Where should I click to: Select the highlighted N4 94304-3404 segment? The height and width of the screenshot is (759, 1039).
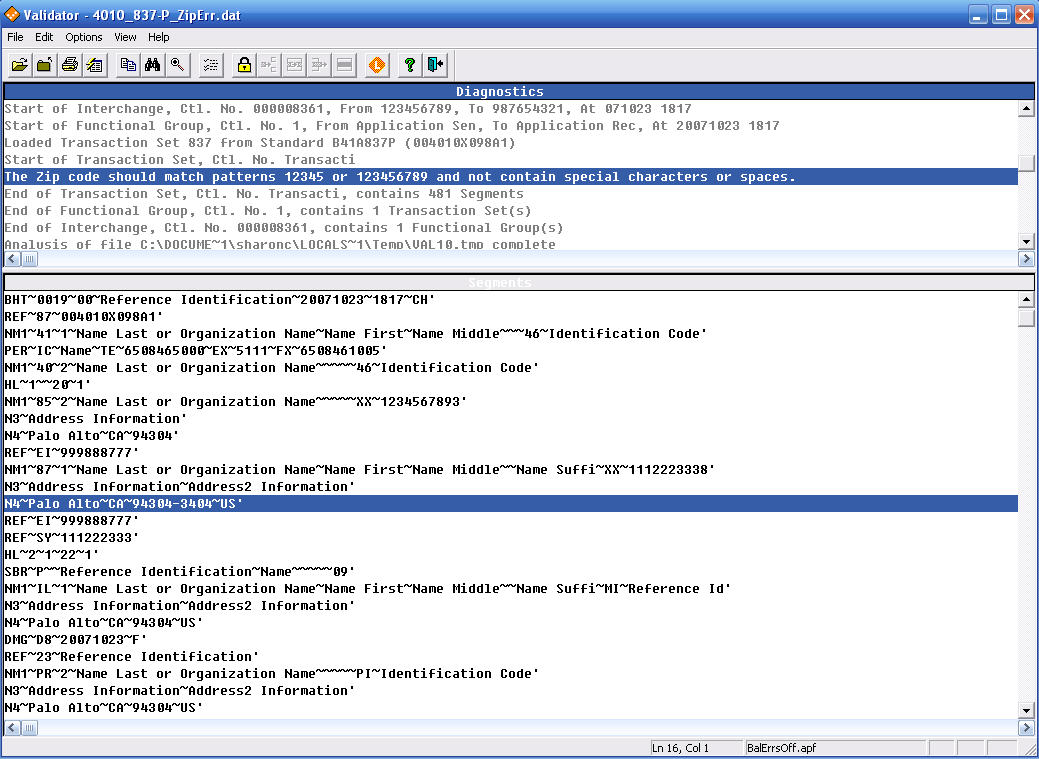pos(511,504)
